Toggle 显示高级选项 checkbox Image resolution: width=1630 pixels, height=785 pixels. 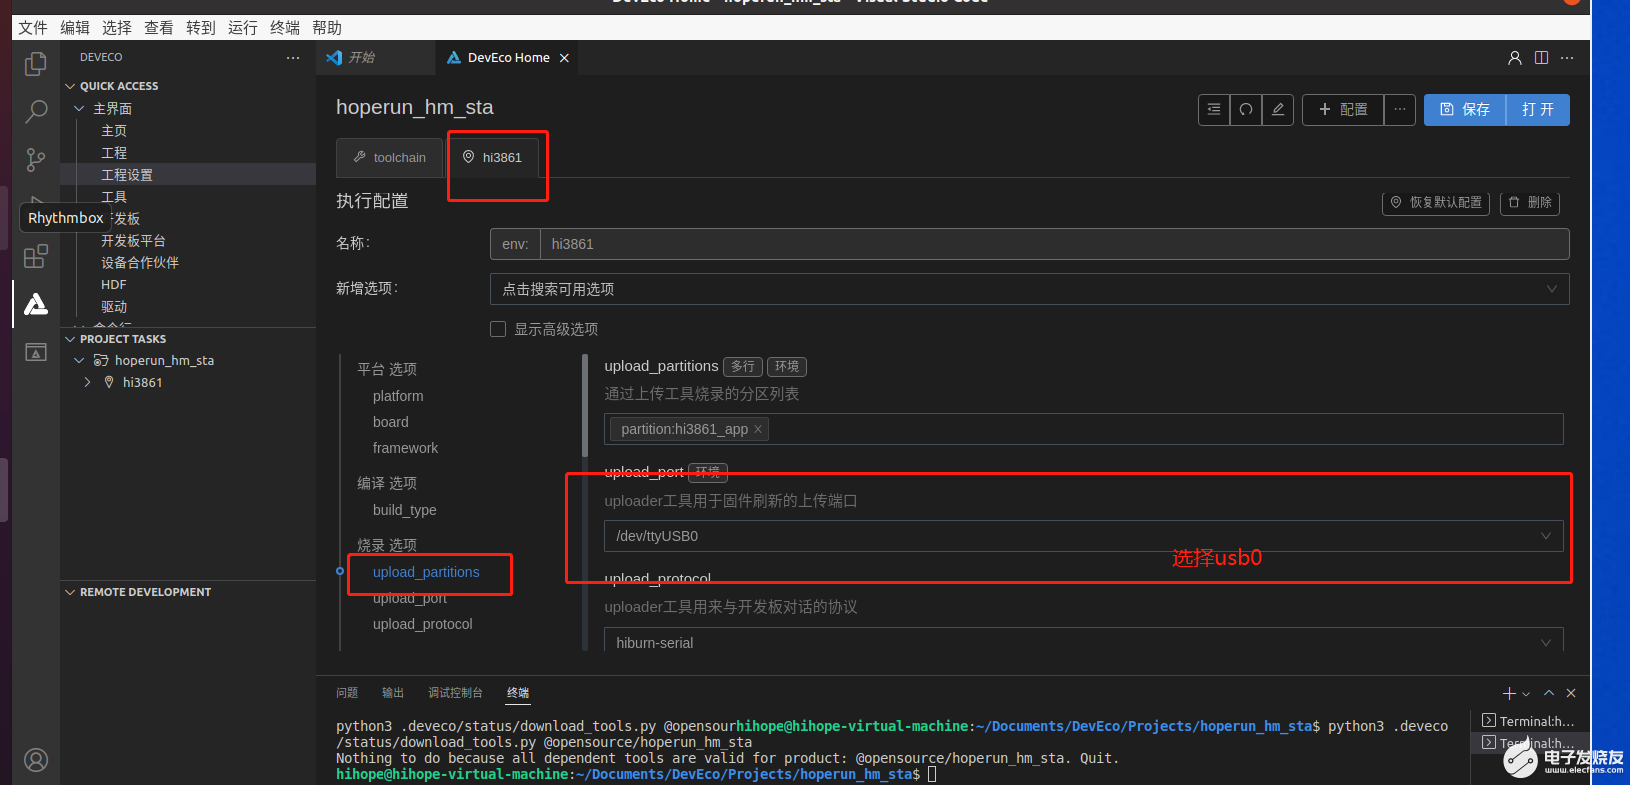coord(498,329)
